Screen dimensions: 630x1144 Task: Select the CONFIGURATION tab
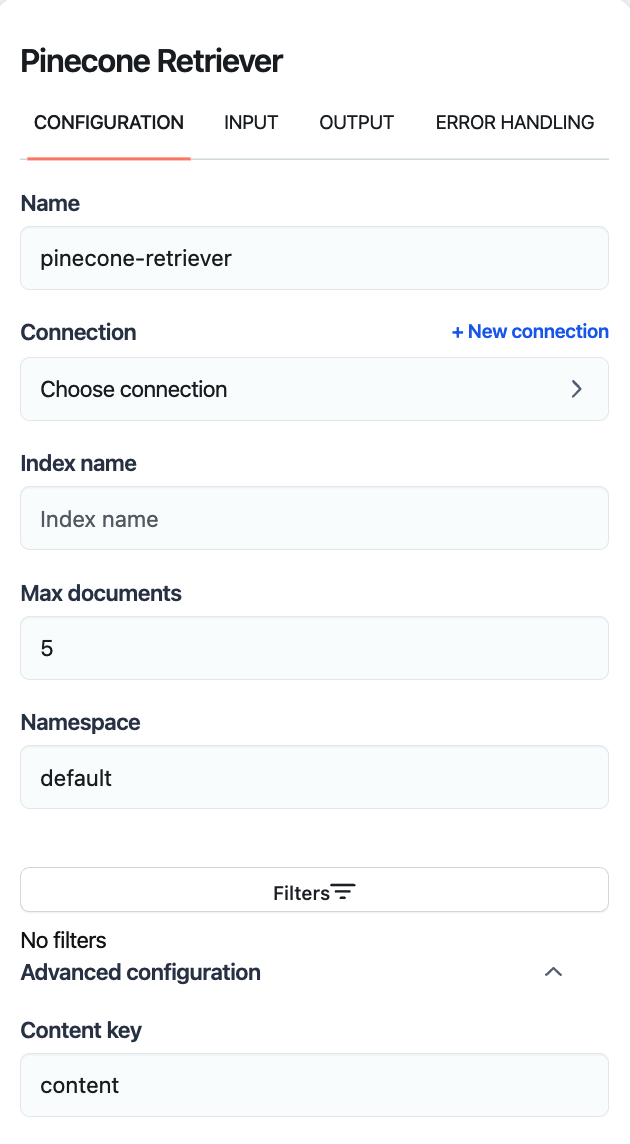tap(109, 123)
